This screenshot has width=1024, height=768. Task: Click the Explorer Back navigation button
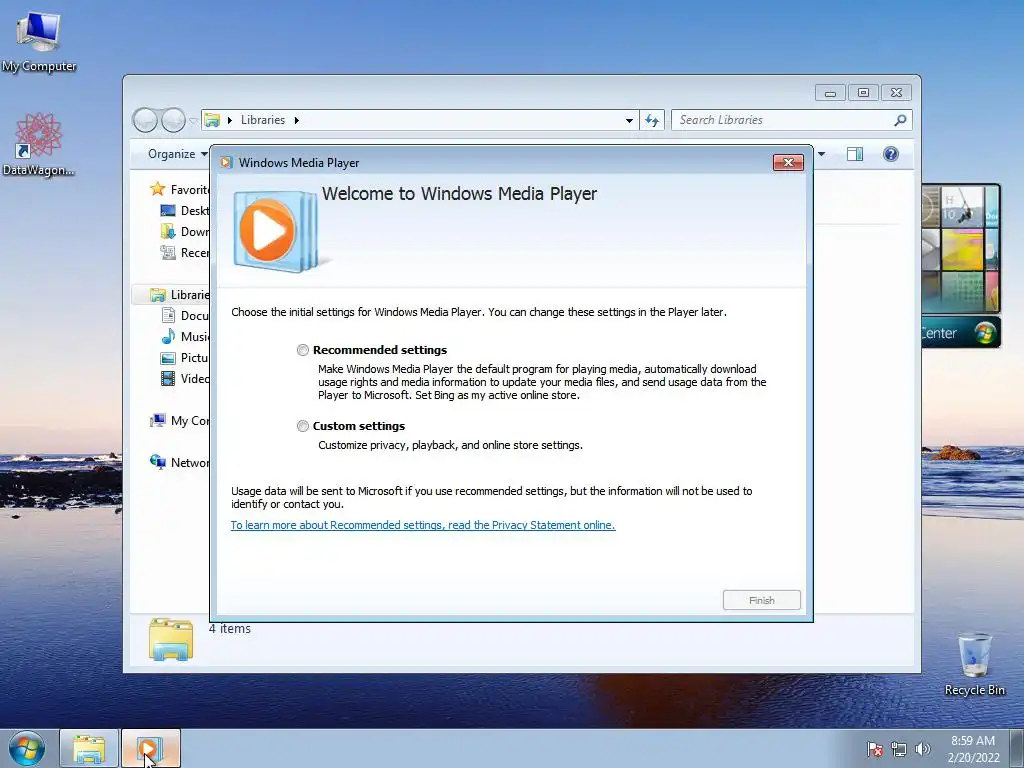[145, 120]
